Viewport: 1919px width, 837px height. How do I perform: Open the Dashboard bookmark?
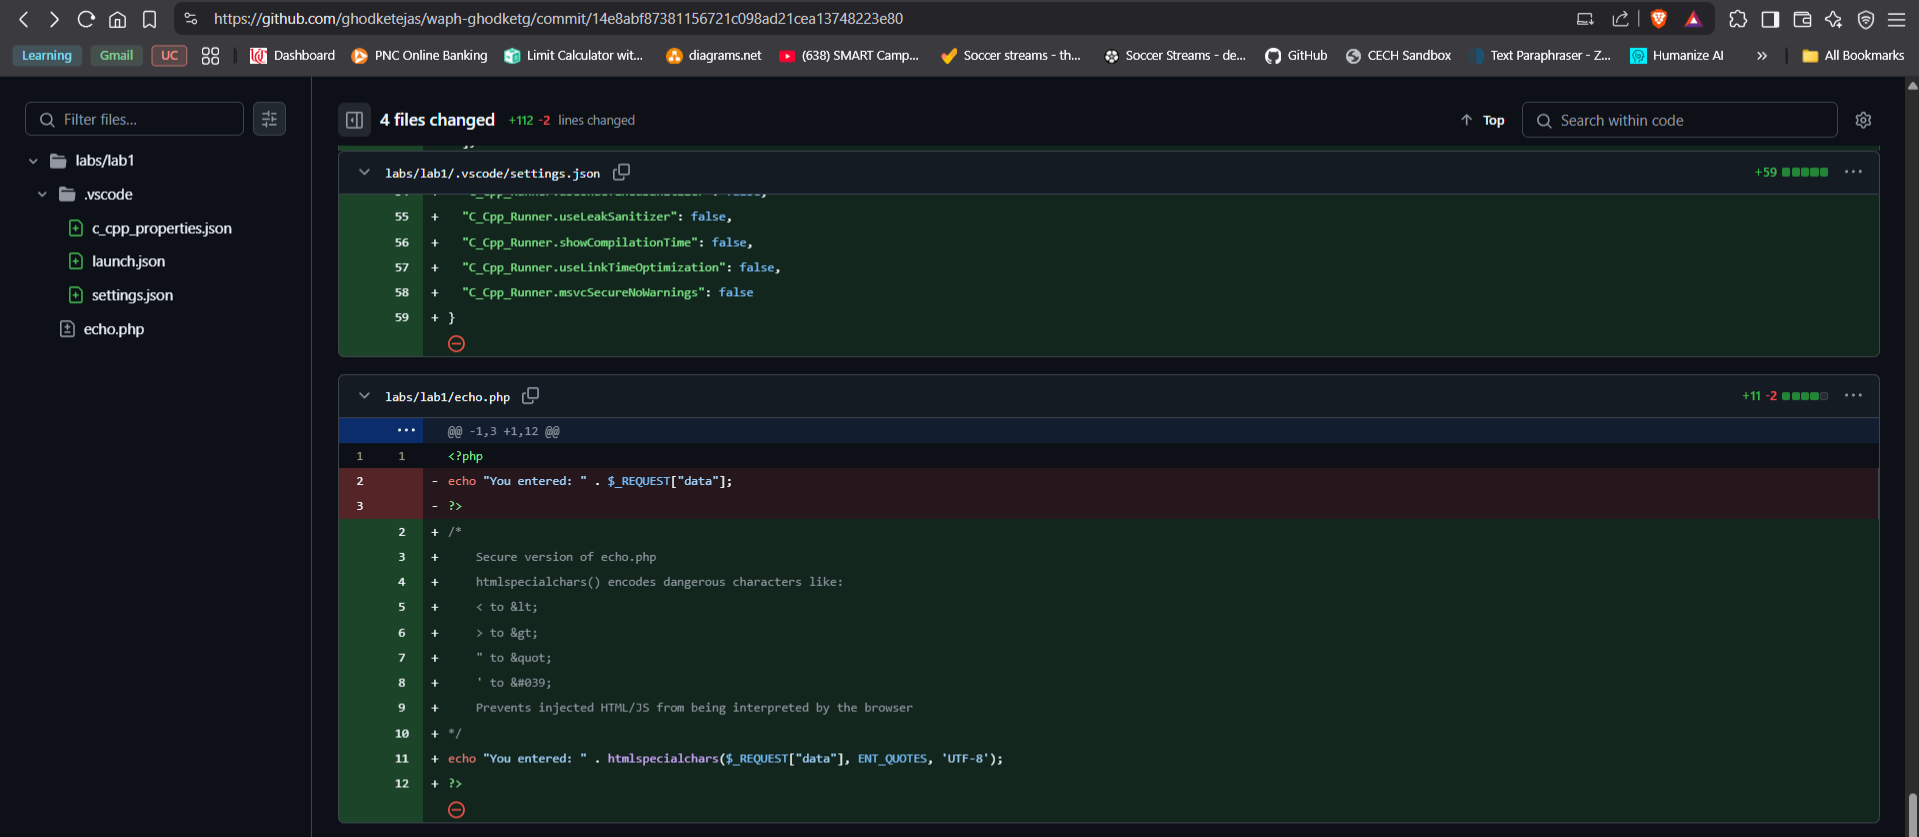tap(293, 56)
